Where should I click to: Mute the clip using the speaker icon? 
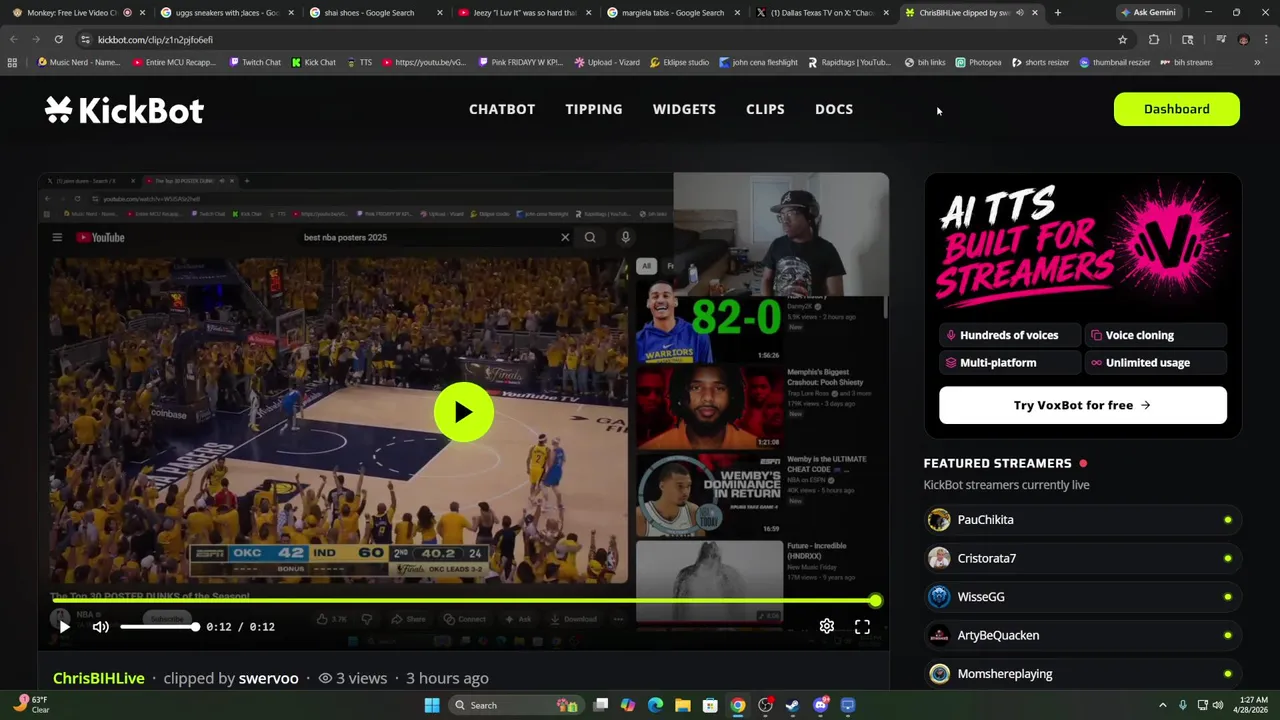point(100,627)
